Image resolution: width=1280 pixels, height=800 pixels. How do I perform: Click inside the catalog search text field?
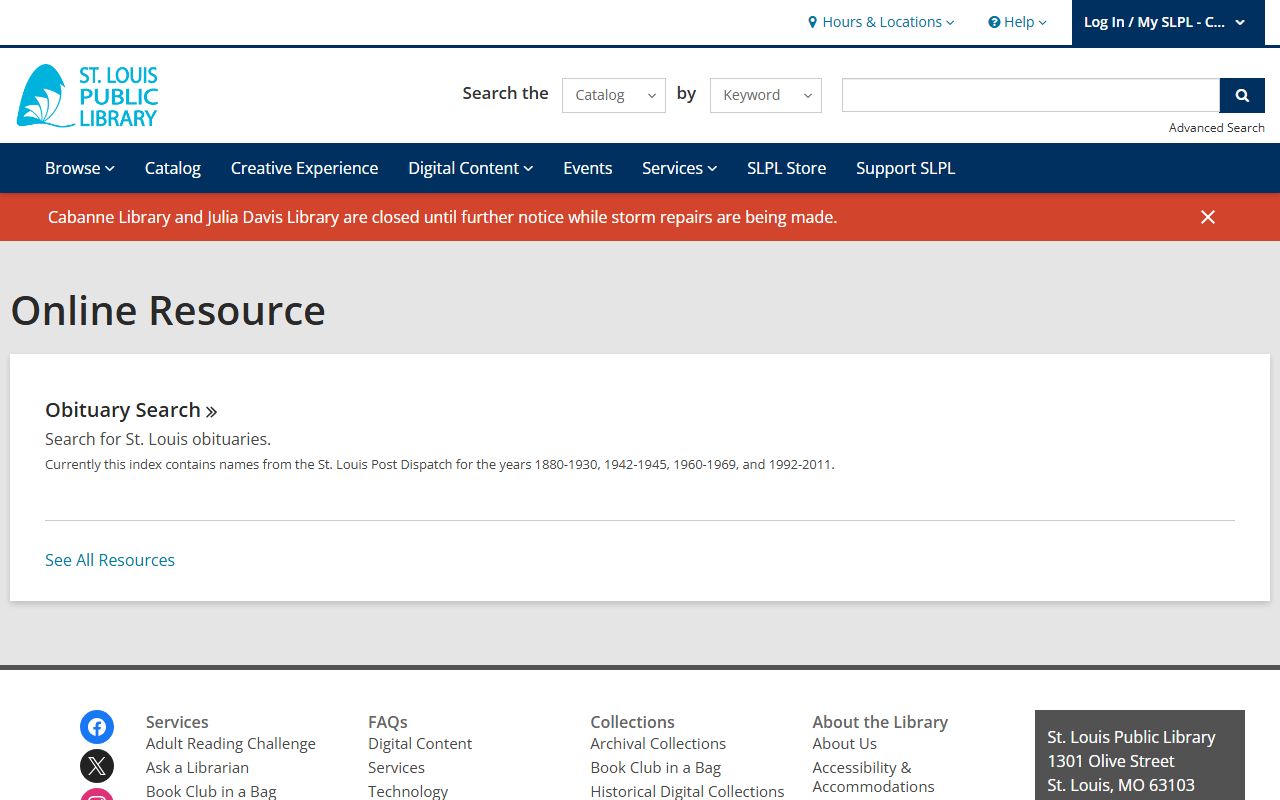[x=1031, y=95]
